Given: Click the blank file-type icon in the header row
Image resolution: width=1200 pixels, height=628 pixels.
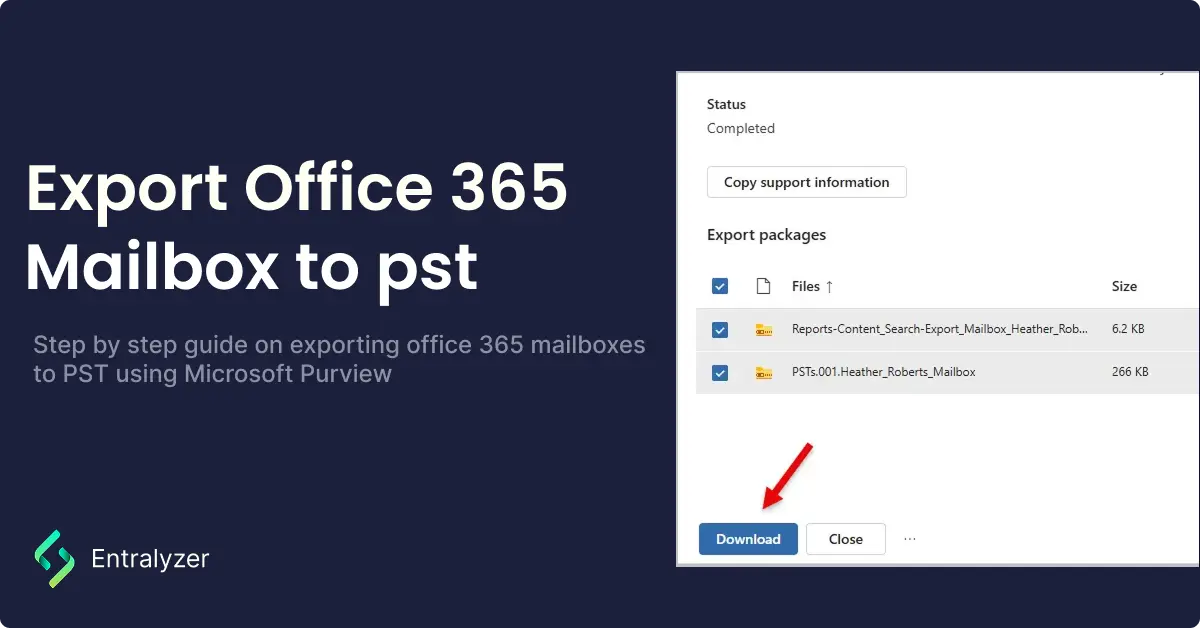Looking at the screenshot, I should click(x=764, y=286).
